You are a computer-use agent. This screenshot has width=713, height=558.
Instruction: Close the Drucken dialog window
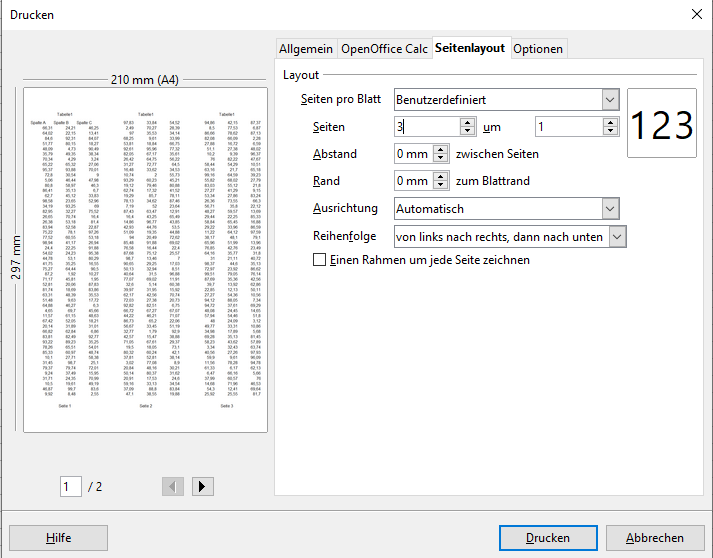(x=696, y=14)
